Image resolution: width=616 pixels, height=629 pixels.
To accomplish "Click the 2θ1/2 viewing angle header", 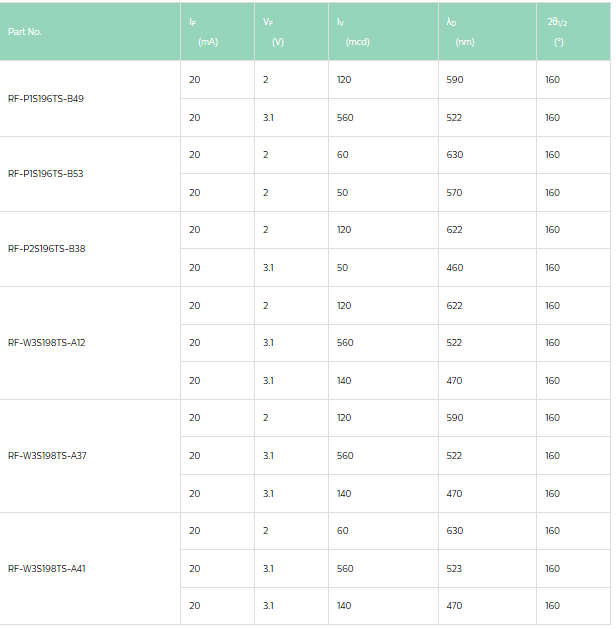I will point(558,31).
